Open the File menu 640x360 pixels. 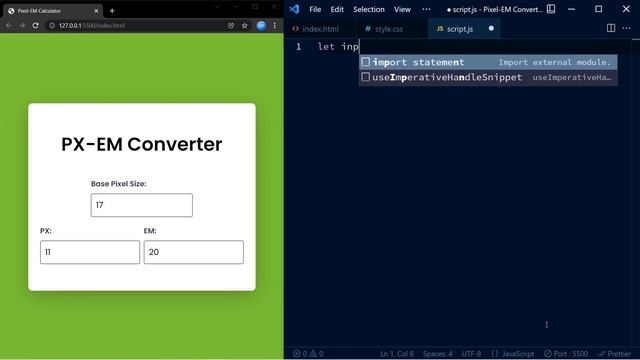tap(315, 9)
